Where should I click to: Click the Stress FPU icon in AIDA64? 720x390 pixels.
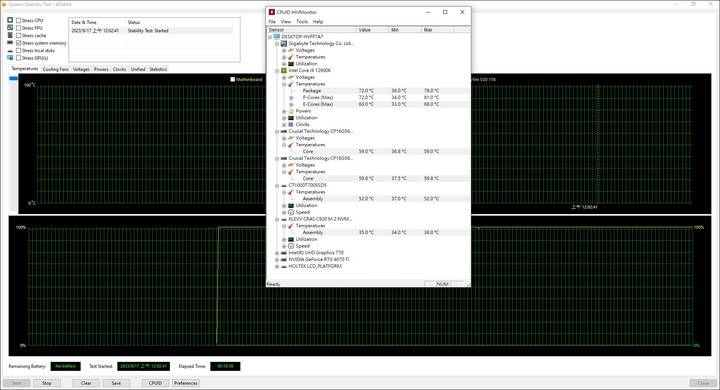coord(10,28)
